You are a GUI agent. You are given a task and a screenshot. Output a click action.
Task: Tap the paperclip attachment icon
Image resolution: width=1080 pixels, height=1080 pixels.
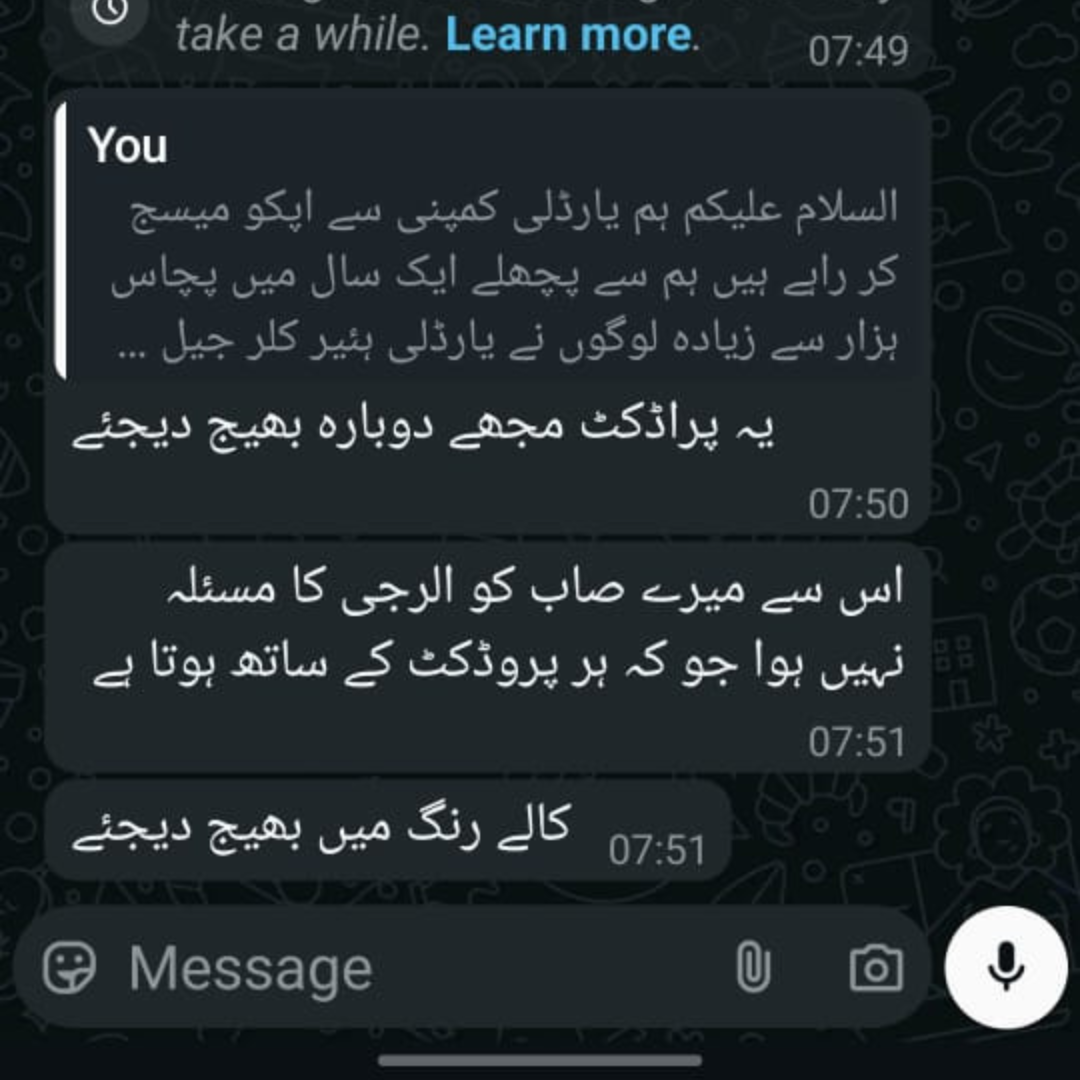(x=753, y=968)
